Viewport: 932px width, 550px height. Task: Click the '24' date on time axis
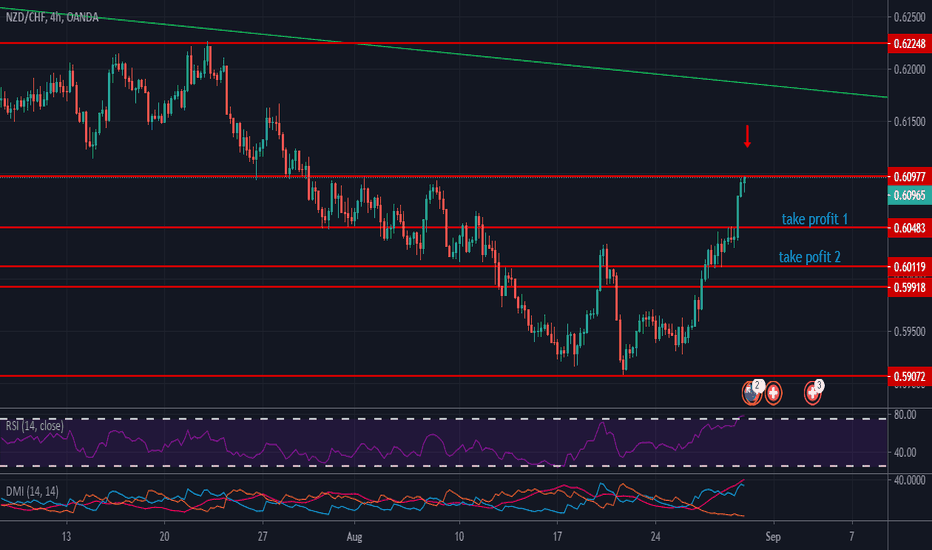(655, 536)
